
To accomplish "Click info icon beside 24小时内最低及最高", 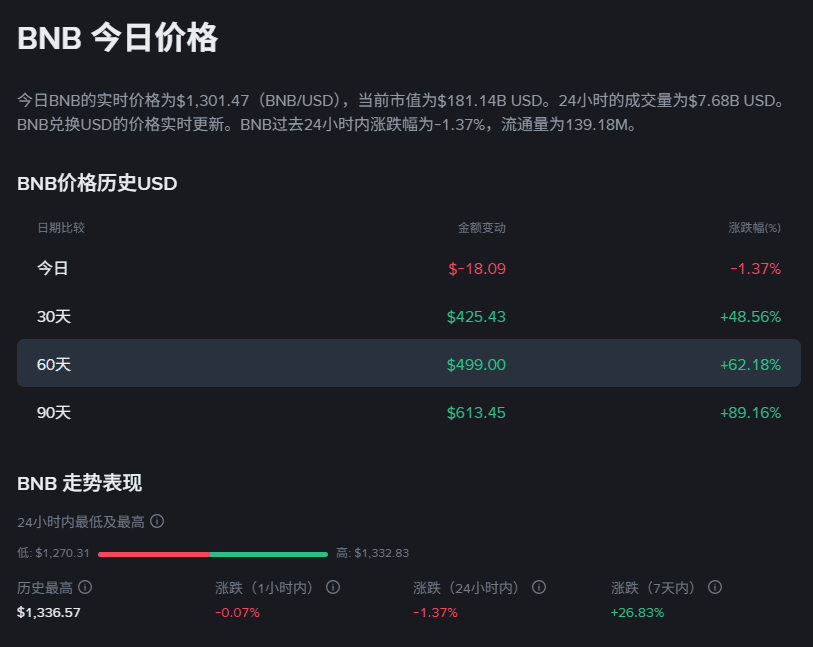I will pyautogui.click(x=157, y=521).
